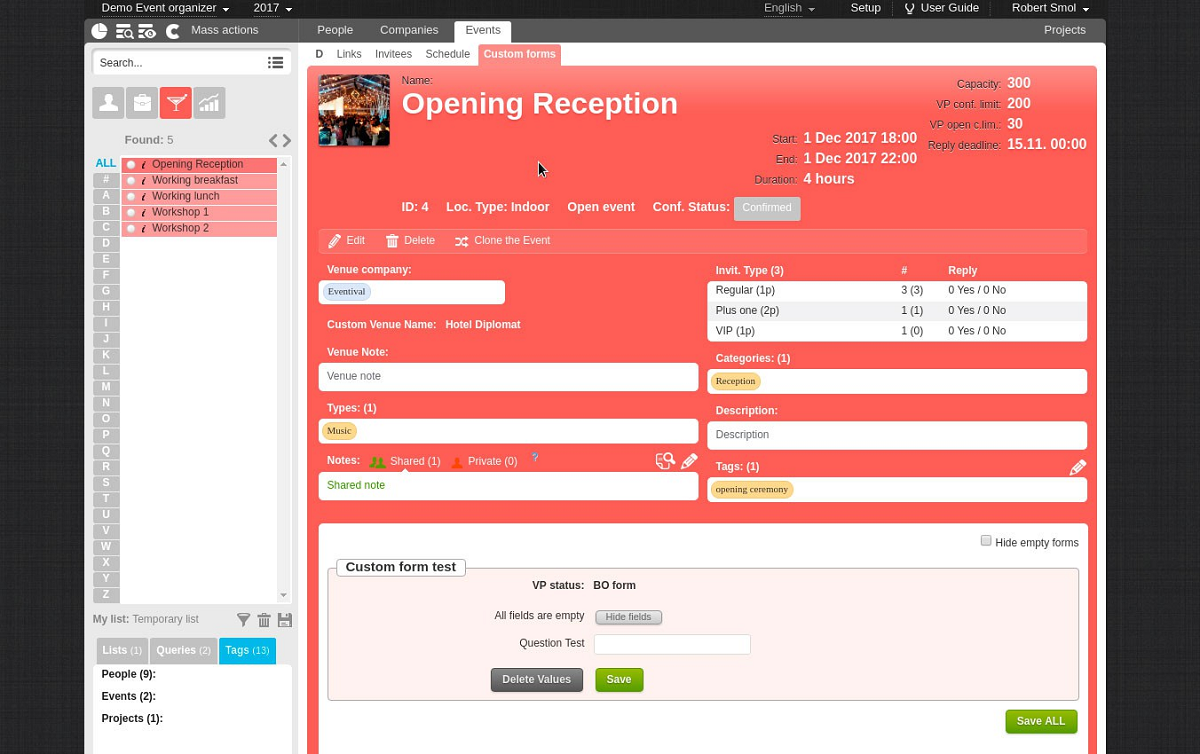This screenshot has width=1200, height=754.
Task: Delete My list using the trash icon
Action: (x=264, y=620)
